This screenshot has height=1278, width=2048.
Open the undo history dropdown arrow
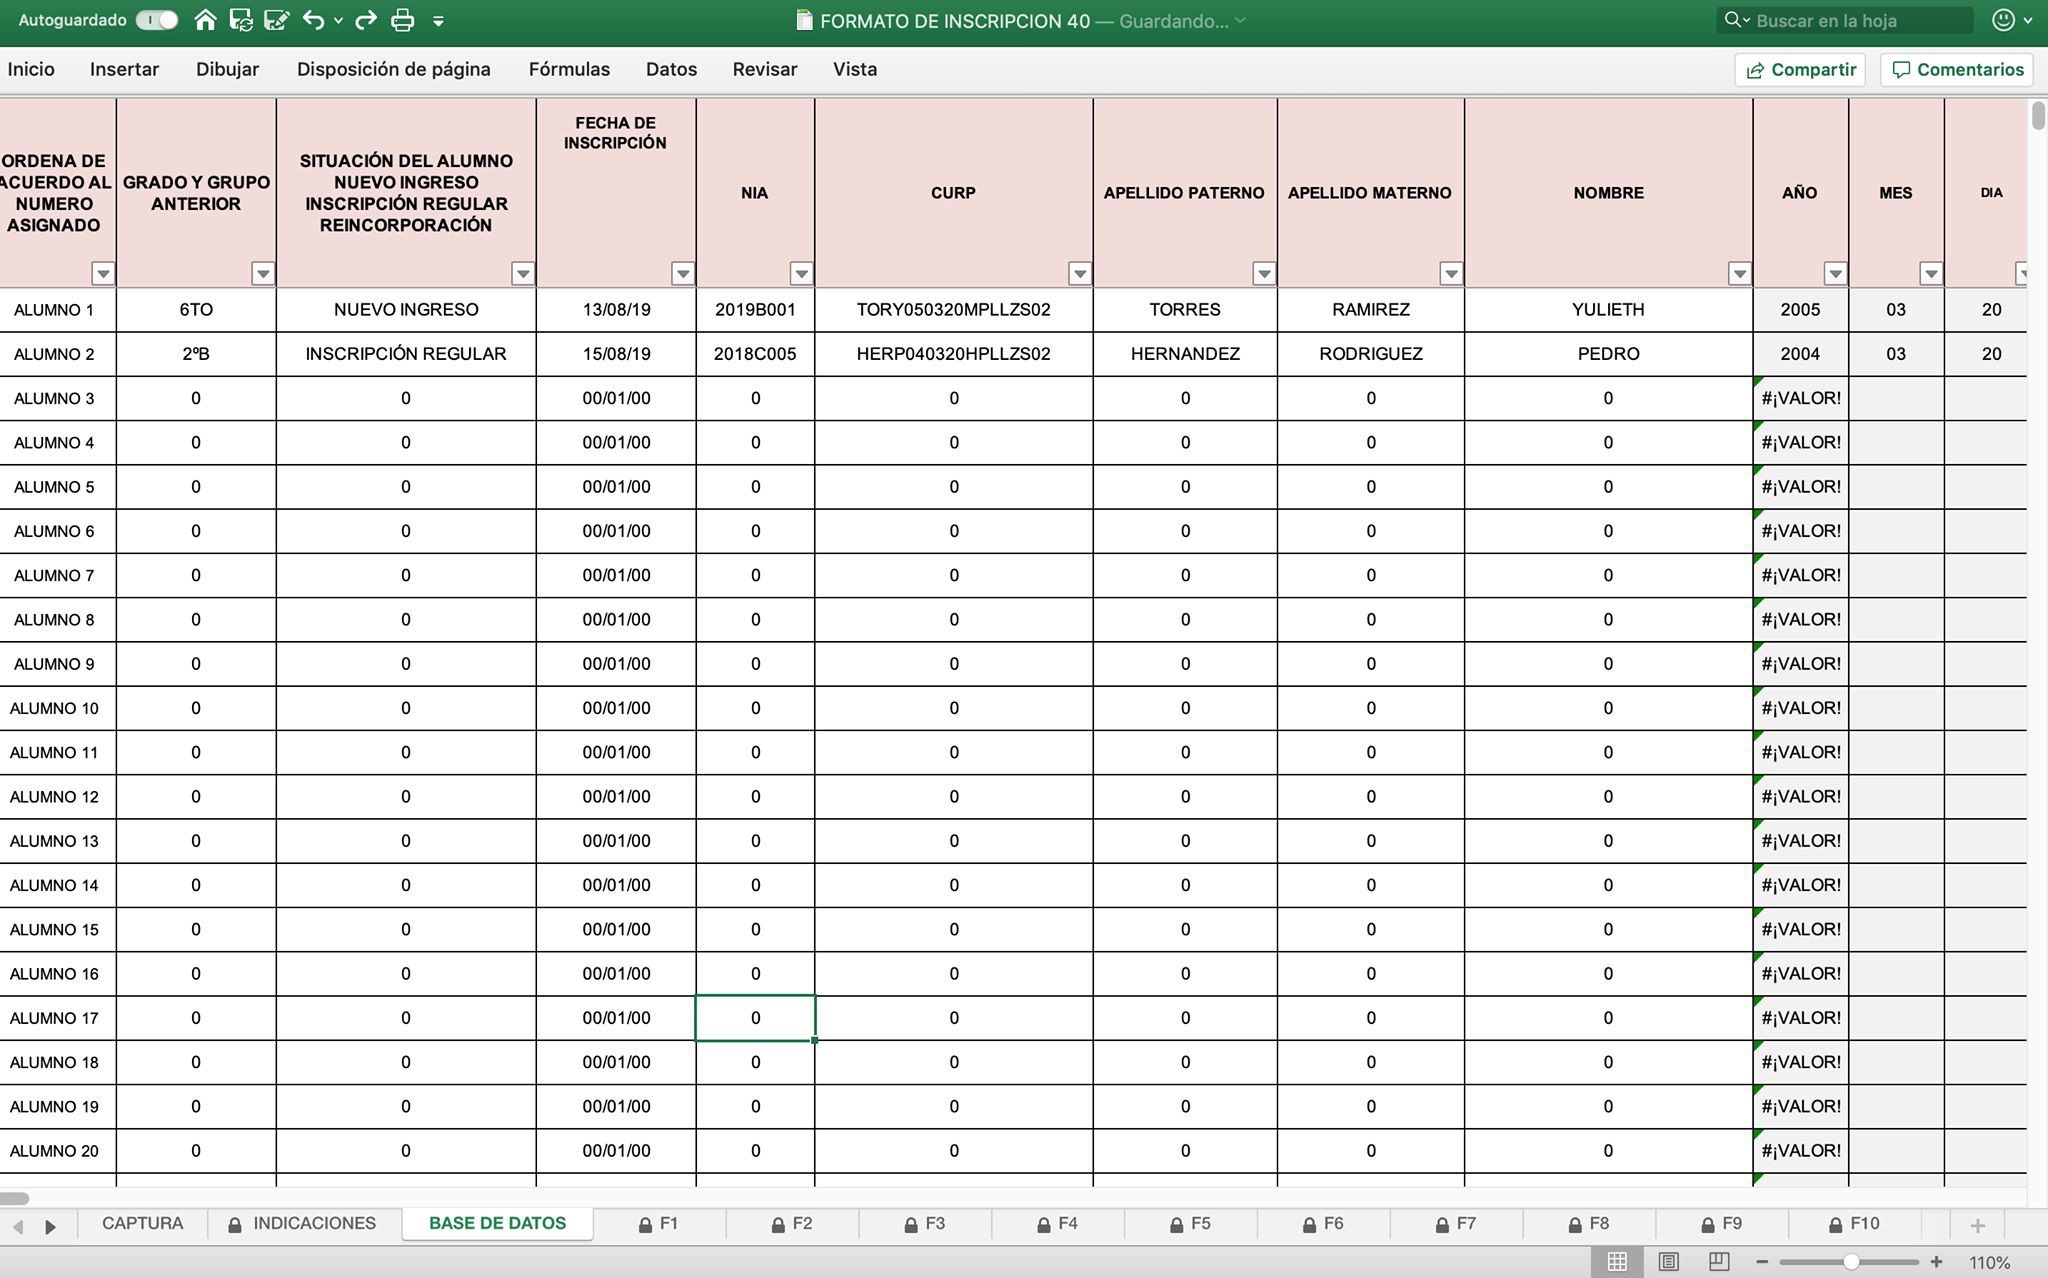[x=338, y=20]
